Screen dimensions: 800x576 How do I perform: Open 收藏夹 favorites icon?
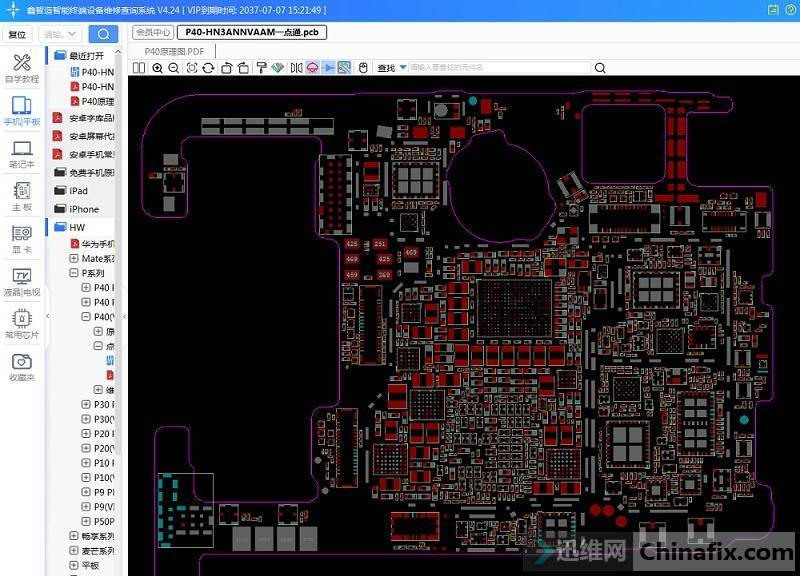click(x=21, y=367)
